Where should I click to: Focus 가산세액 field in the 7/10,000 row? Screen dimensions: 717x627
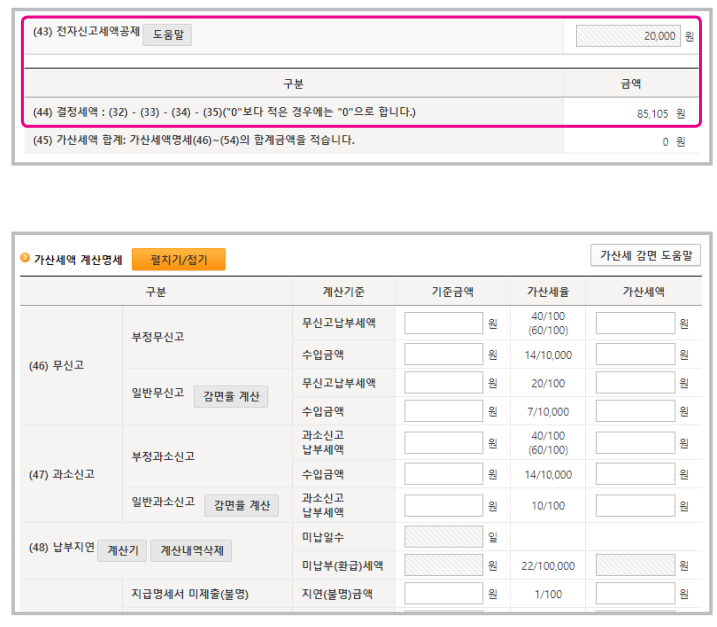[635, 411]
